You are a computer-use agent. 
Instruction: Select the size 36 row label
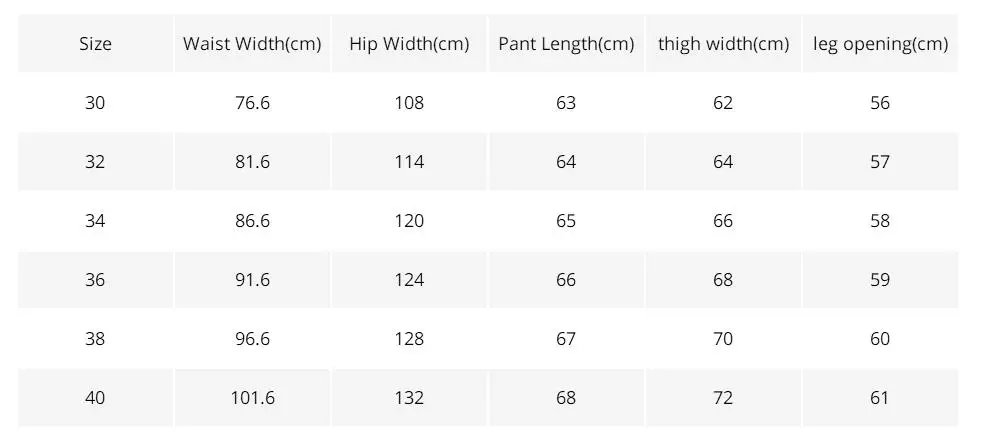pyautogui.click(x=95, y=280)
